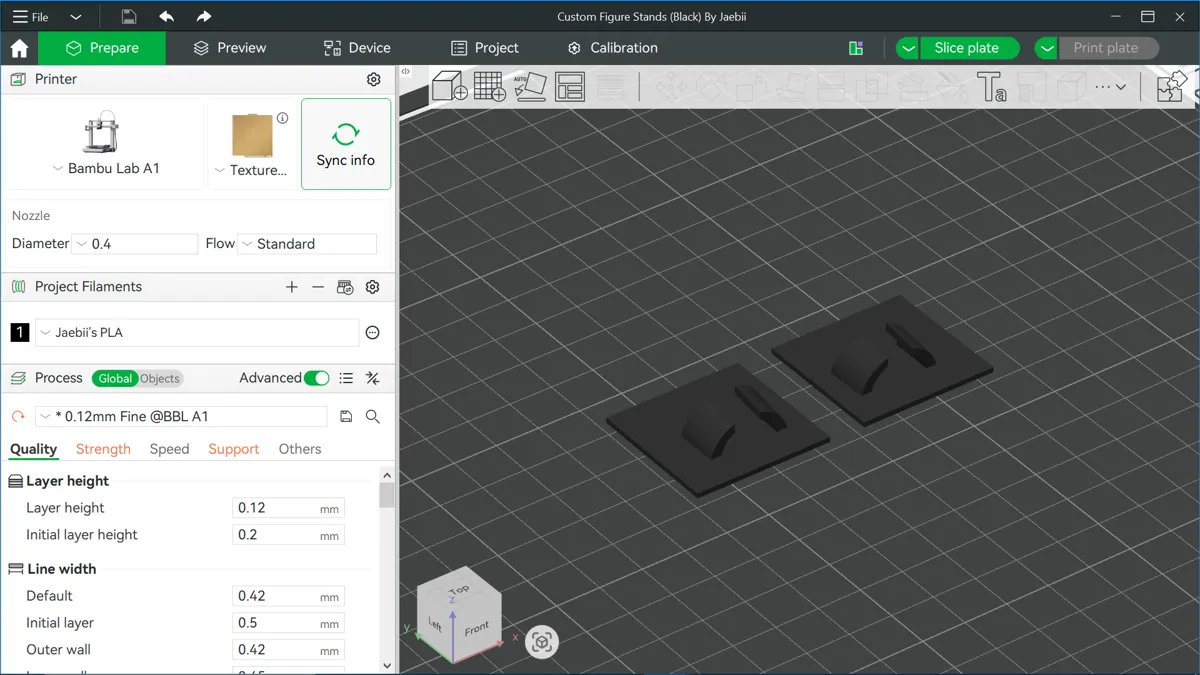Switch to the Device tab

tap(357, 48)
